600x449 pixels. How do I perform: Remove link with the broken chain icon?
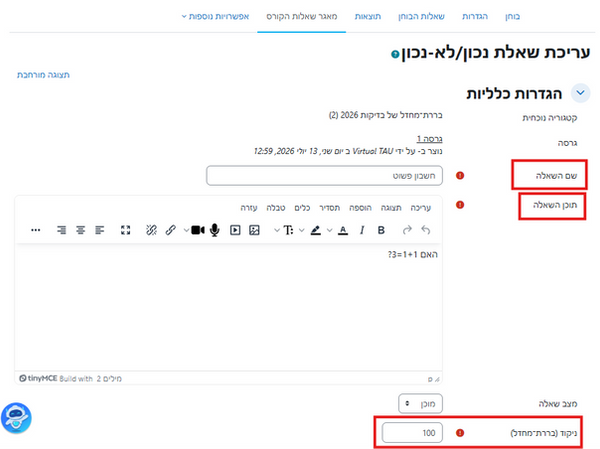click(152, 230)
